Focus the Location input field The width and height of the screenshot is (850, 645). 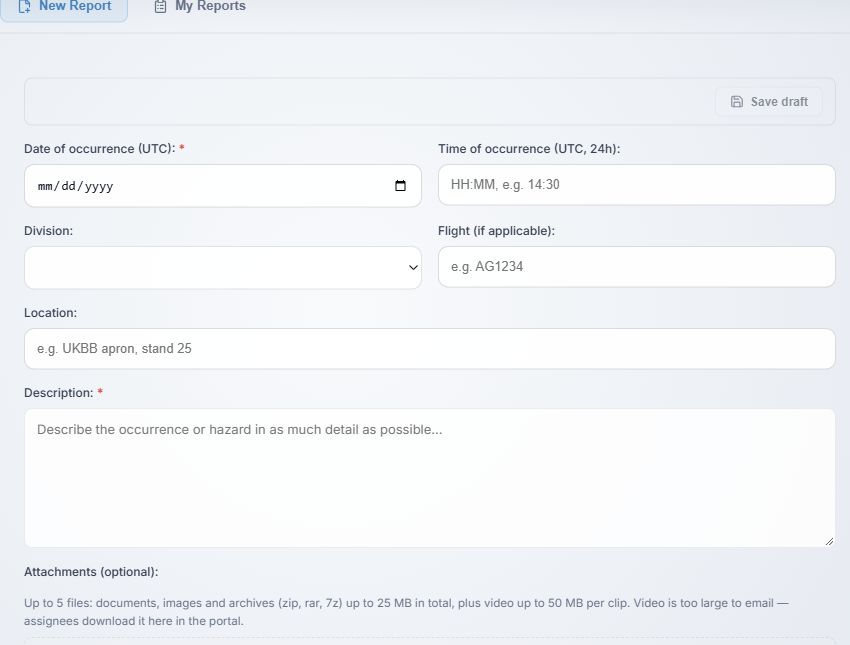click(x=430, y=349)
